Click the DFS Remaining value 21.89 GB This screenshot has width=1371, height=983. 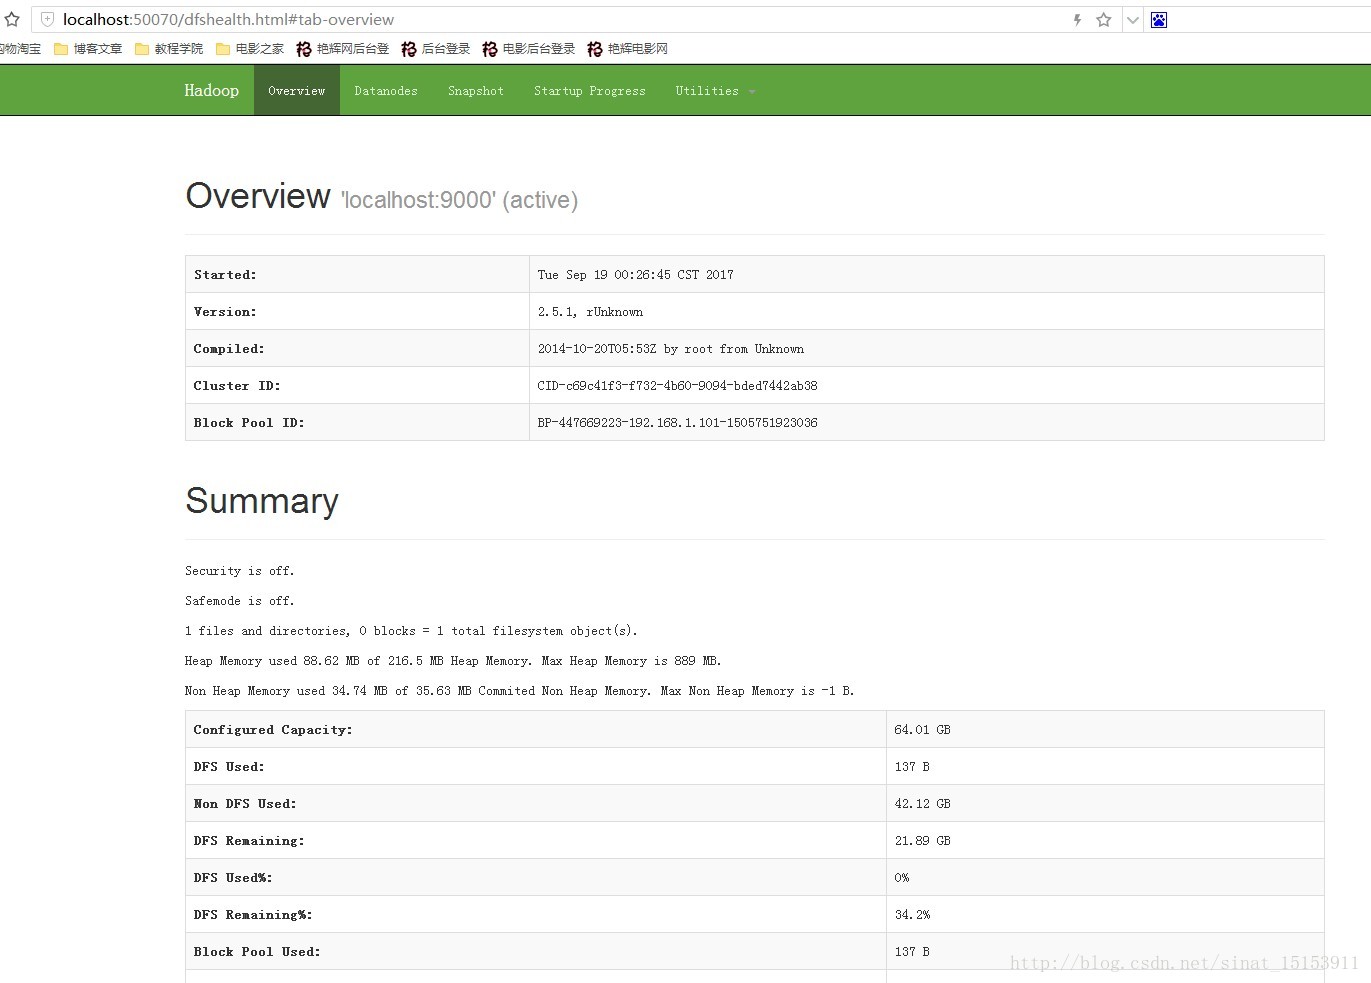(922, 840)
